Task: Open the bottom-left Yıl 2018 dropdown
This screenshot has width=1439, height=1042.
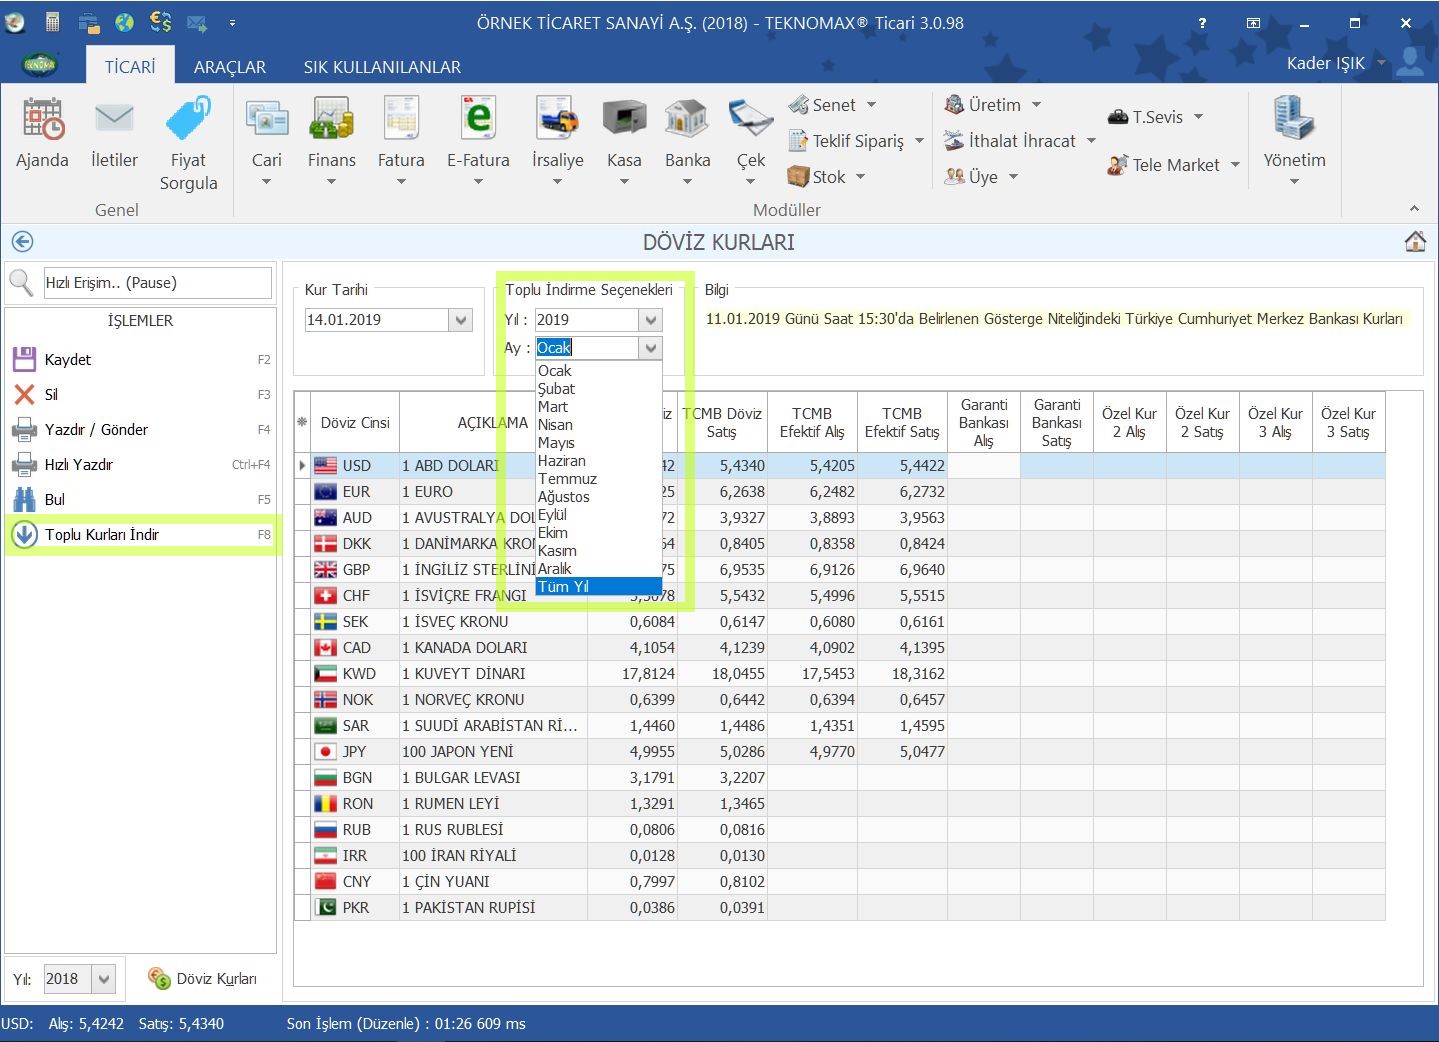Action: (104, 979)
